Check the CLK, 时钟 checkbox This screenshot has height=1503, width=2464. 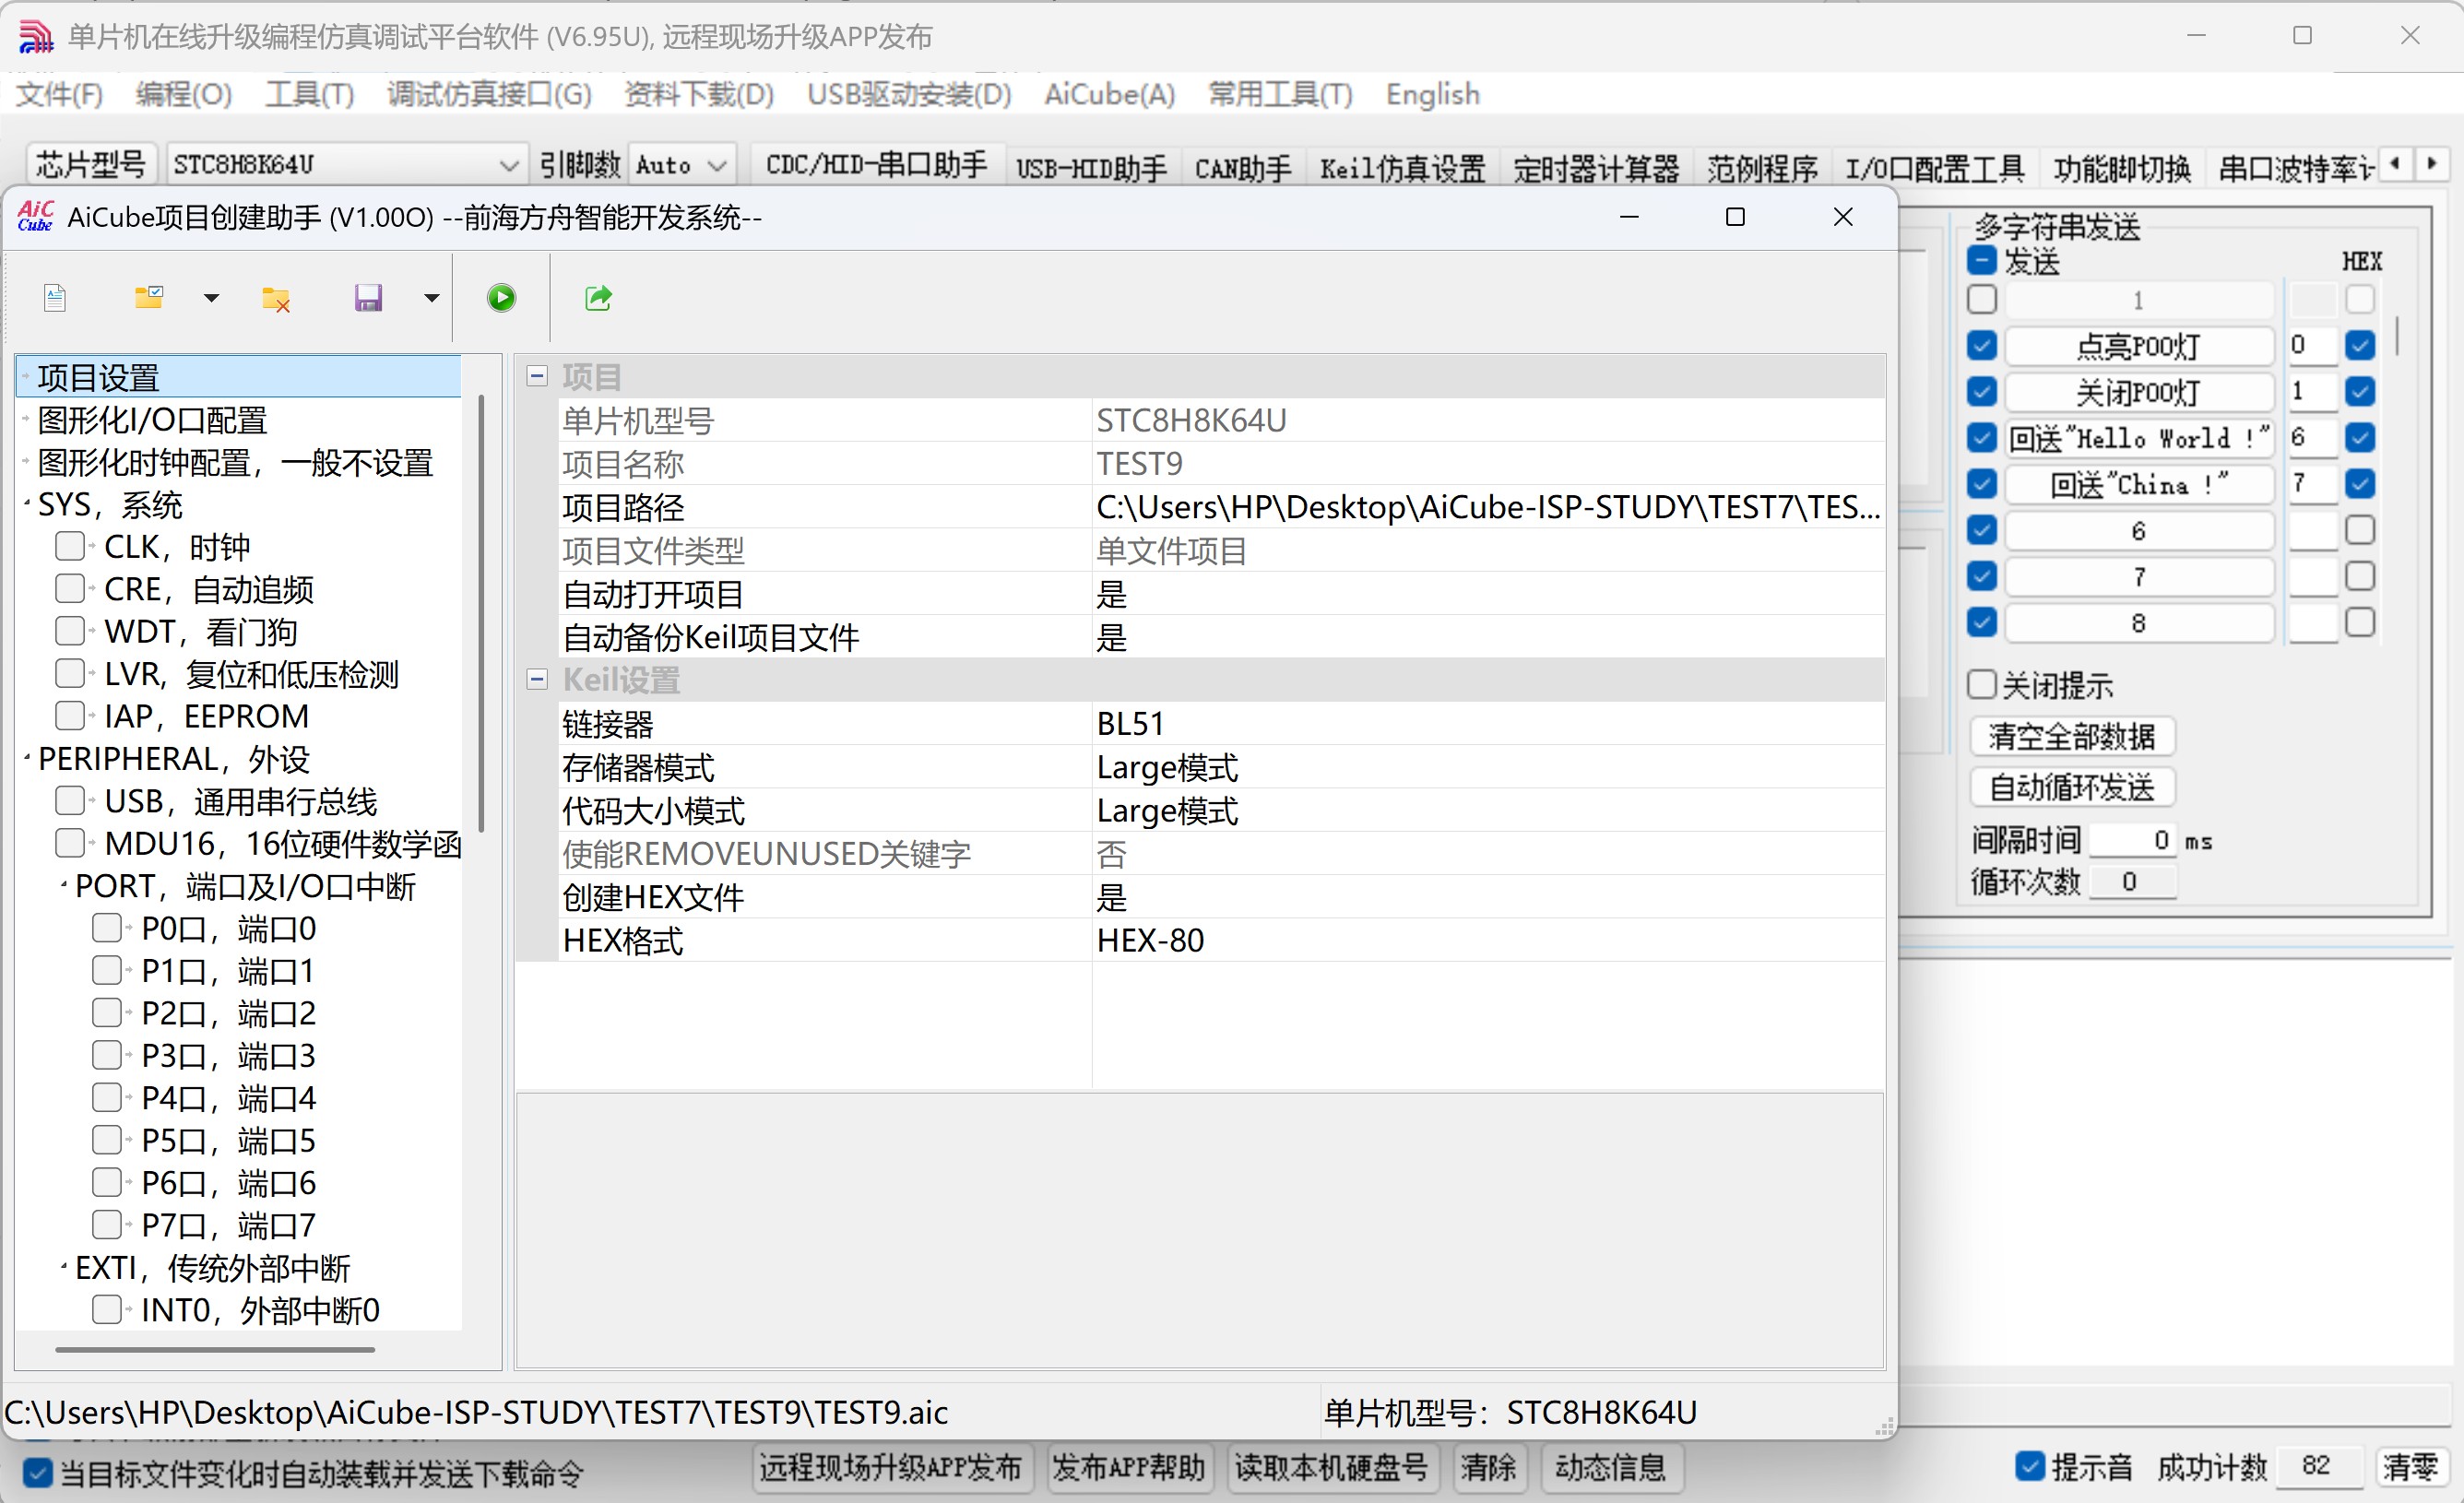point(69,546)
